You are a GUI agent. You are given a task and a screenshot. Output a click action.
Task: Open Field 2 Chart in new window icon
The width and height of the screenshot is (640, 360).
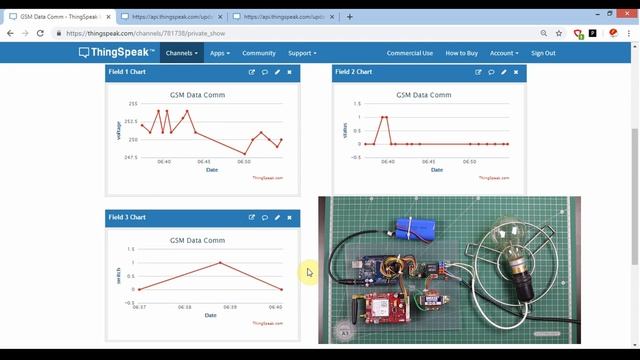[478, 72]
